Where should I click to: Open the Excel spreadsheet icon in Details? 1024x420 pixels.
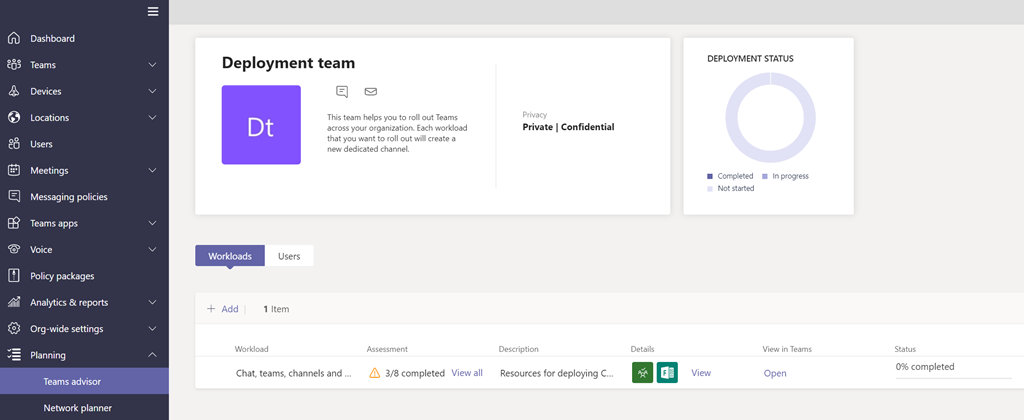[x=667, y=373]
